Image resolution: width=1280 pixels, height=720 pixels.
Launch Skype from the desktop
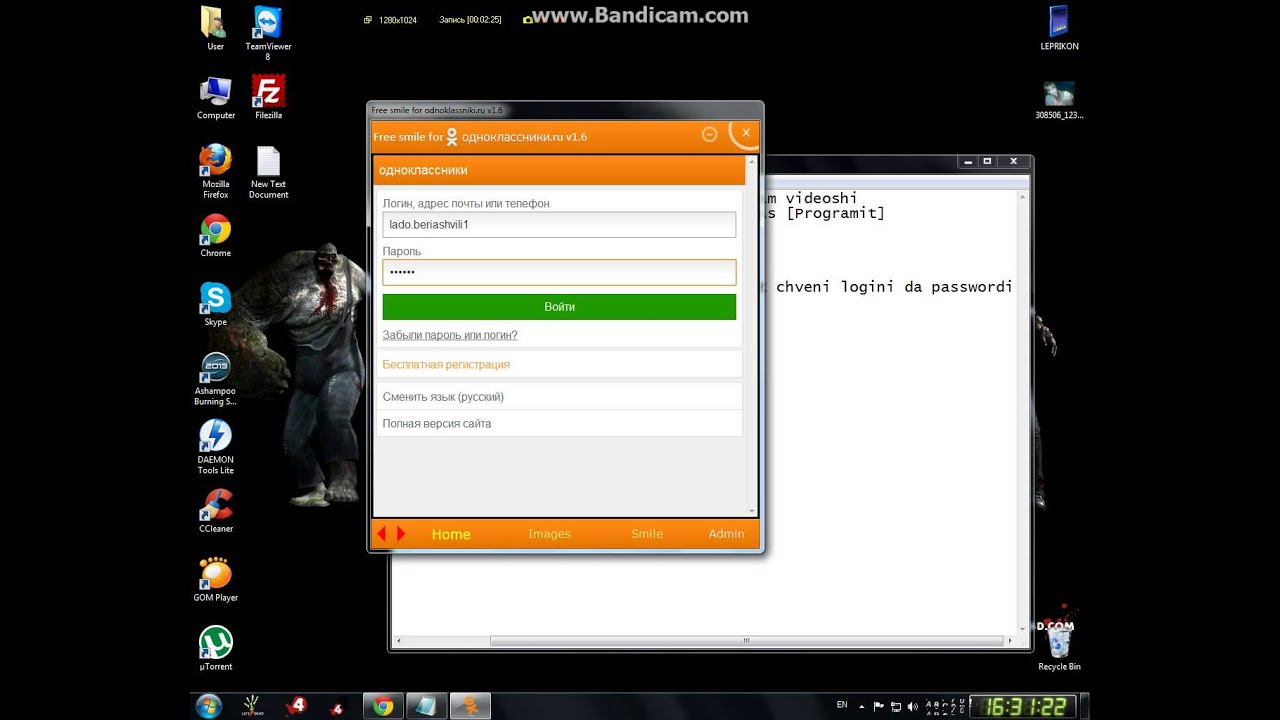pyautogui.click(x=215, y=305)
